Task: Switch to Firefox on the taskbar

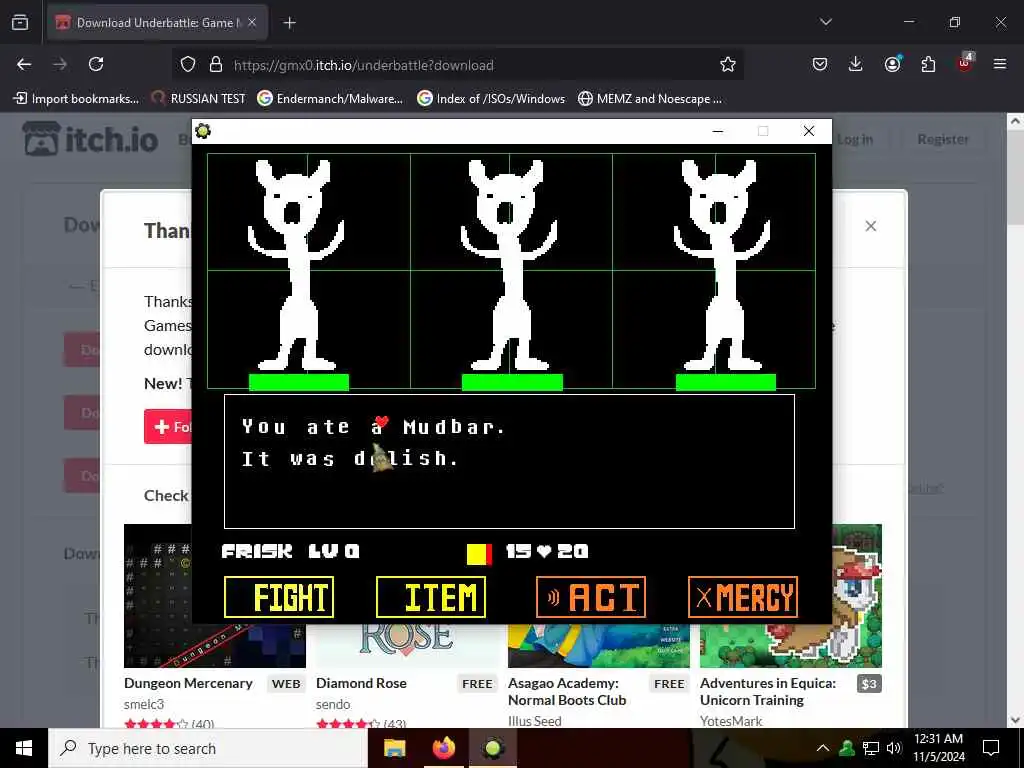Action: pos(444,748)
